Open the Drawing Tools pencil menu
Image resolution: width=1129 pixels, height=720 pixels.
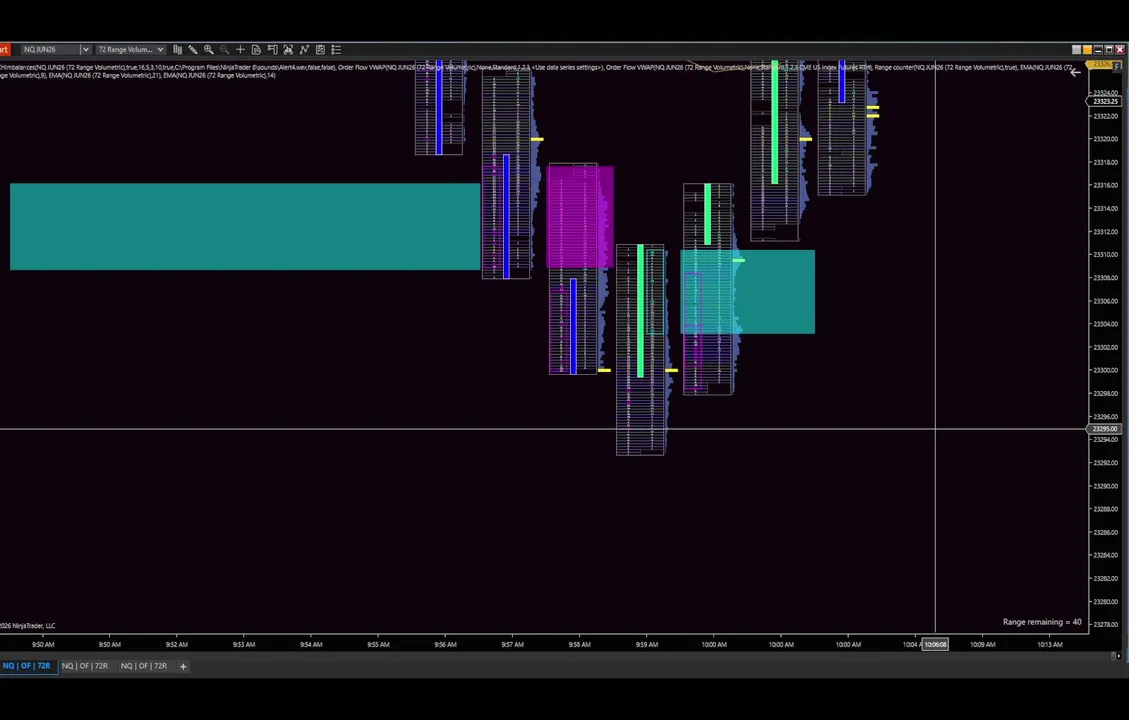tap(193, 50)
